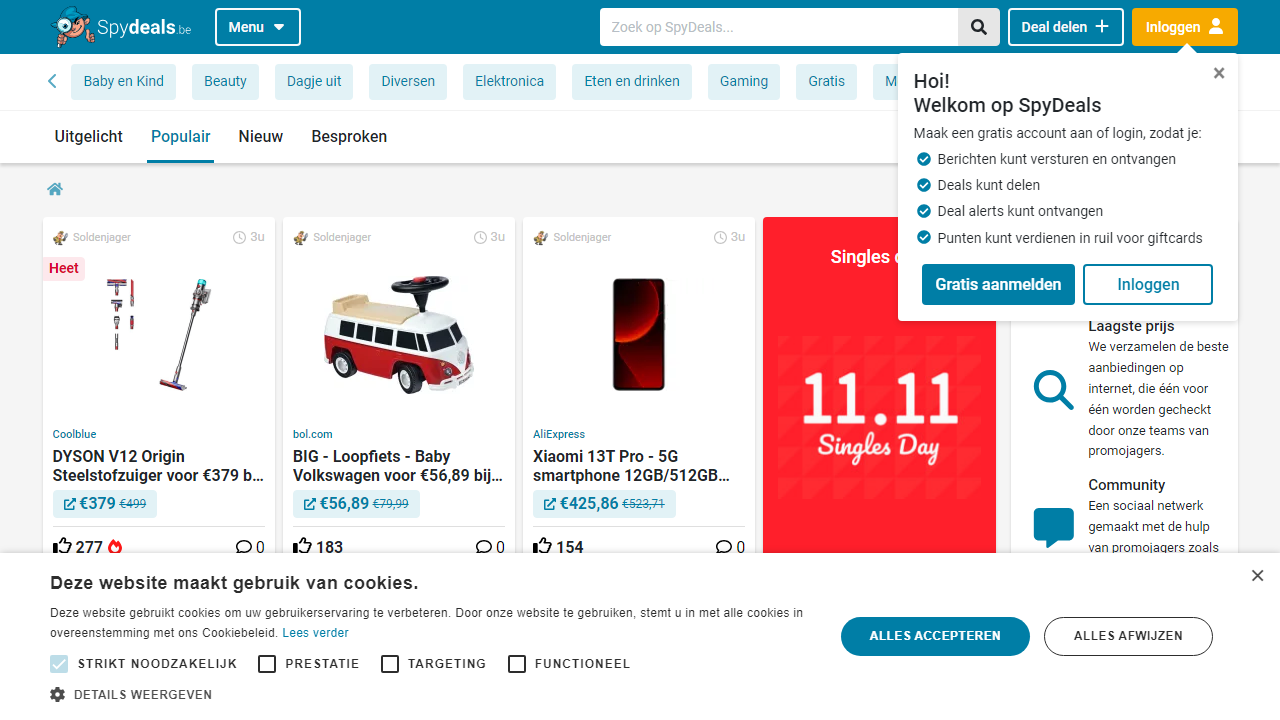Screen dimensions: 1280x720
Task: Enable the FUNCTIONEEL cookies checkbox
Action: 517,663
